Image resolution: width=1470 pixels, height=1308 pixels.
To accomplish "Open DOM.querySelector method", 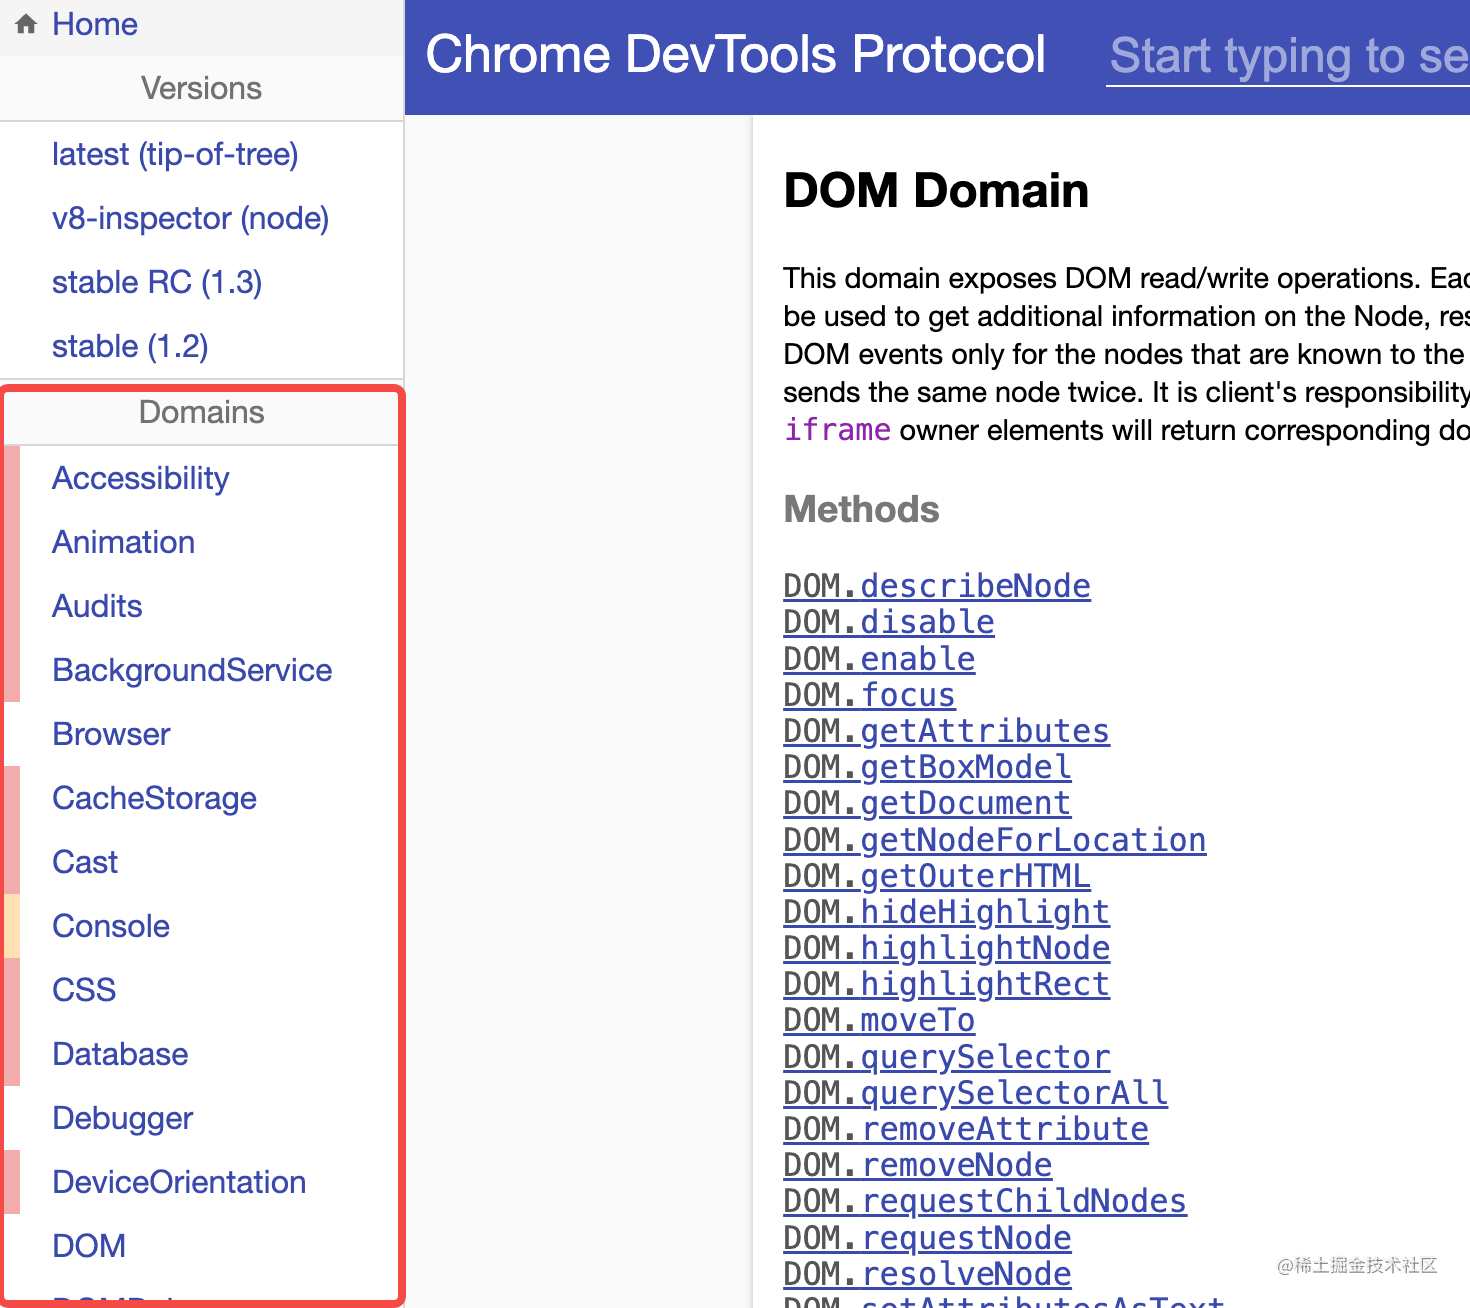I will [946, 1057].
